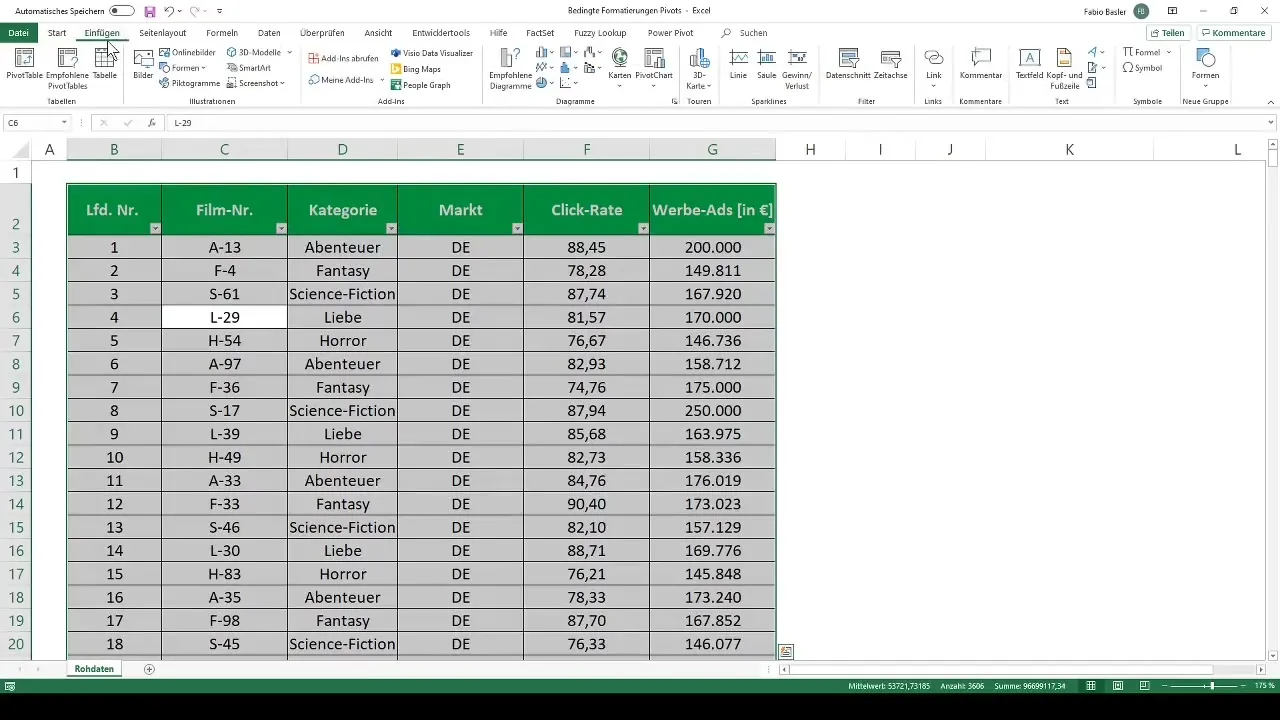Screen dimensions: 1280x720
Task: Toggle Automatisches Speichern switch
Action: [x=122, y=10]
